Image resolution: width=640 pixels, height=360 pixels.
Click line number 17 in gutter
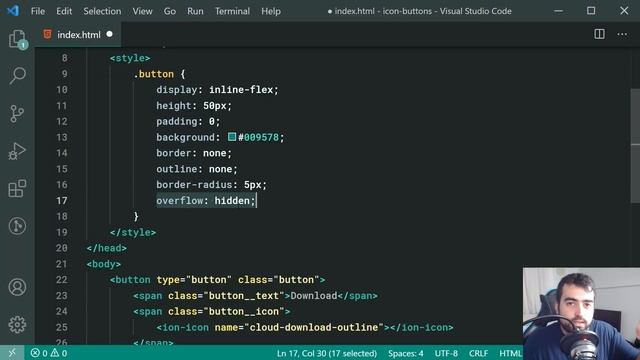(x=62, y=200)
